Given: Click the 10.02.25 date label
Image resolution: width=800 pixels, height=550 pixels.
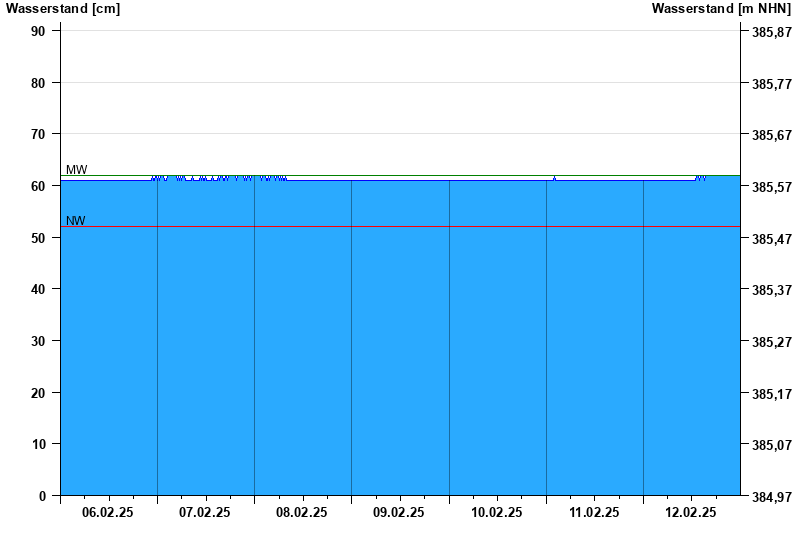Looking at the screenshot, I should (497, 513).
